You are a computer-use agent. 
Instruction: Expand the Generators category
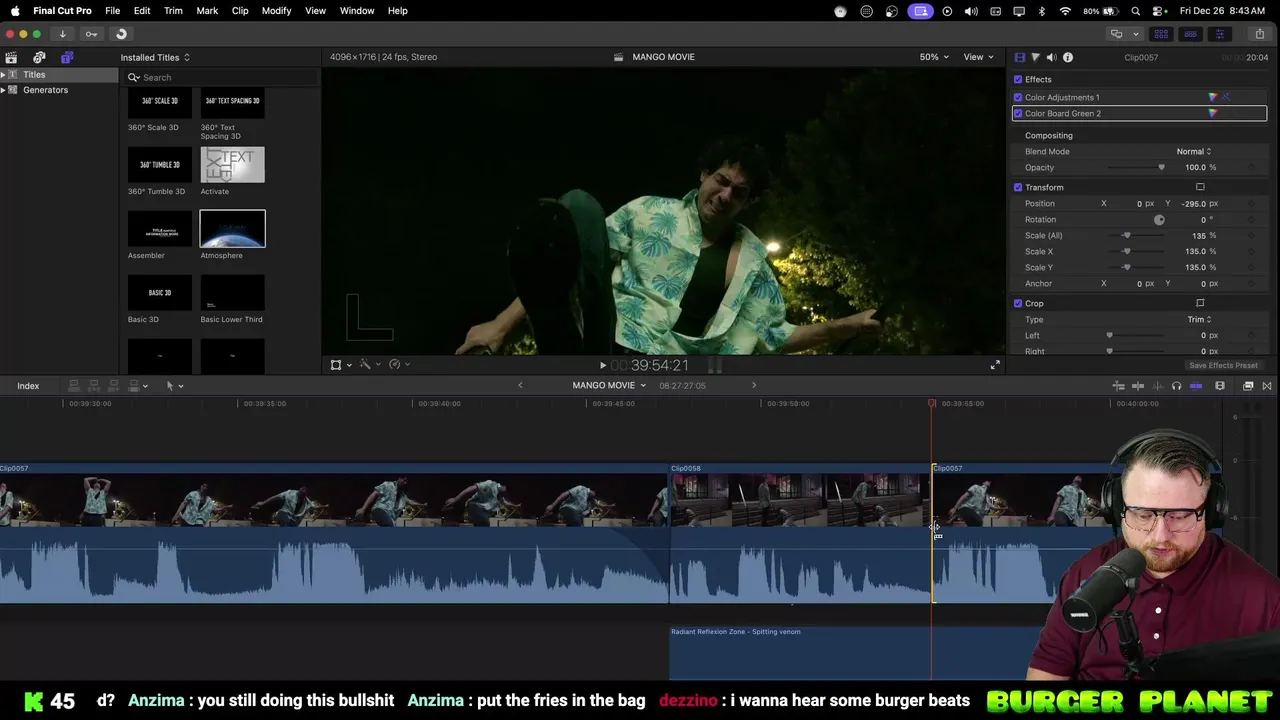coord(3,90)
